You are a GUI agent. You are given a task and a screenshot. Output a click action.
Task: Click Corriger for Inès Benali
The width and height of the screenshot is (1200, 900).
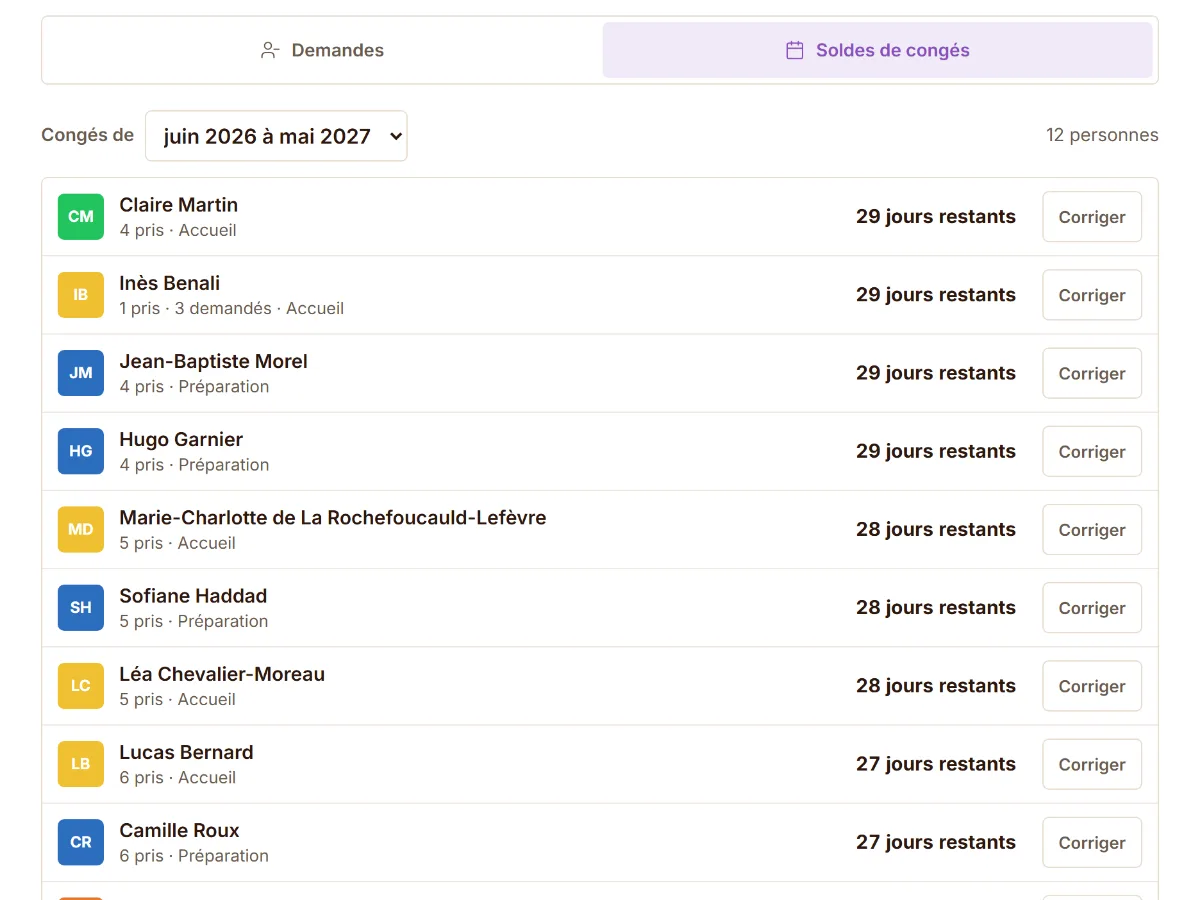point(1092,295)
